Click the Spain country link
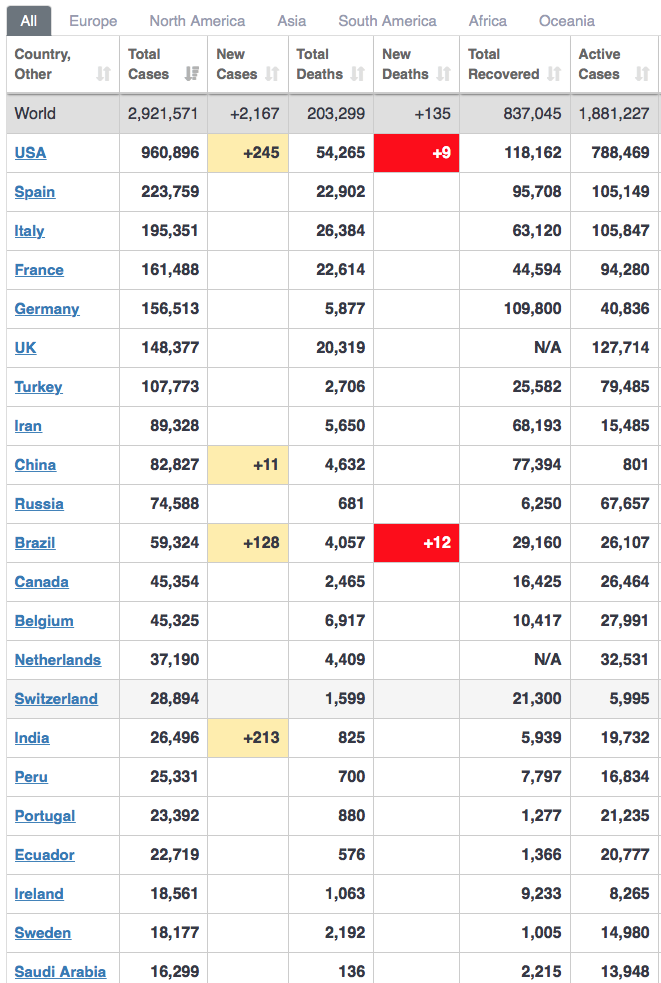Image resolution: width=661 pixels, height=983 pixels. click(35, 192)
